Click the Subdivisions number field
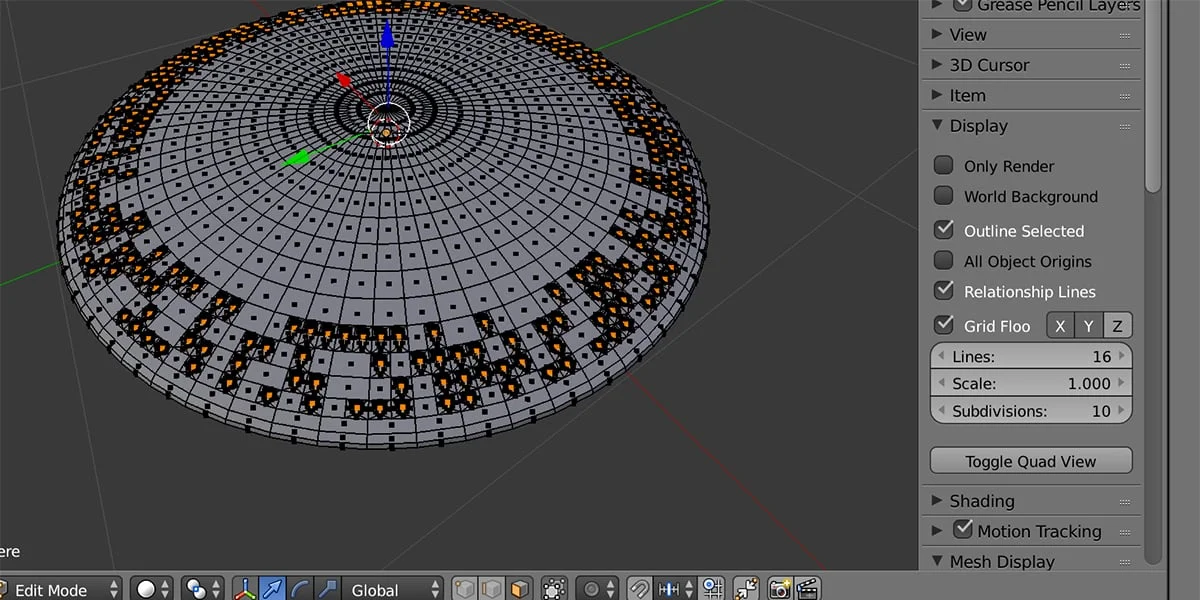This screenshot has width=1200, height=600. pos(1030,410)
